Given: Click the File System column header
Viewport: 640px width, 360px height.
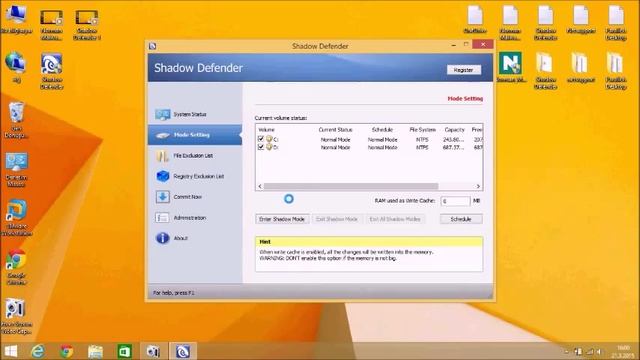Looking at the screenshot, I should click(422, 130).
